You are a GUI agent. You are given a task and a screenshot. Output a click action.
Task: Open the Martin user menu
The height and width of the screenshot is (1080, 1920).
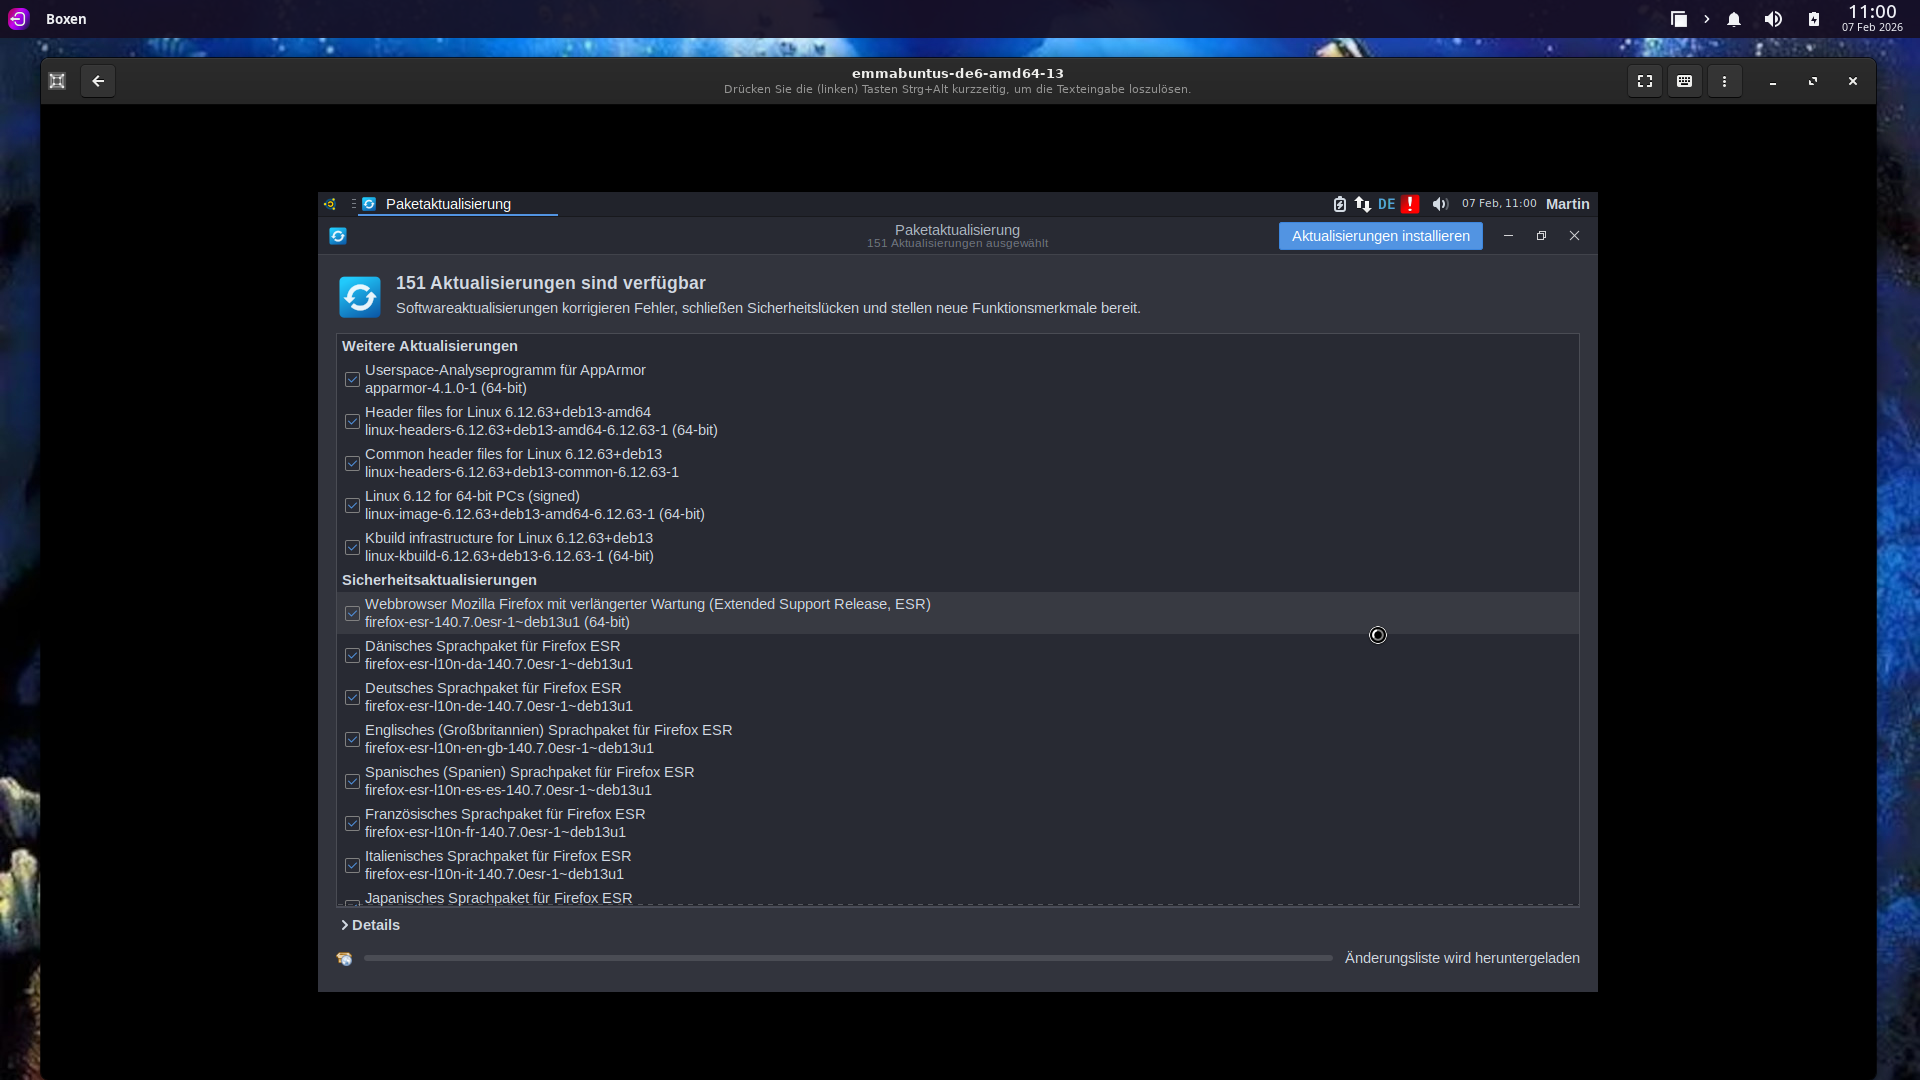[x=1567, y=204]
